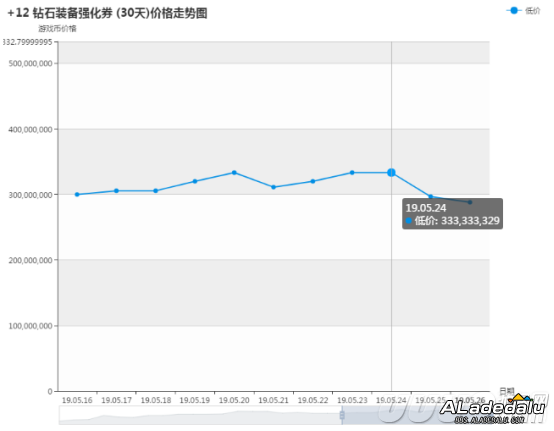Click the data zoom slider left handle

point(342,415)
